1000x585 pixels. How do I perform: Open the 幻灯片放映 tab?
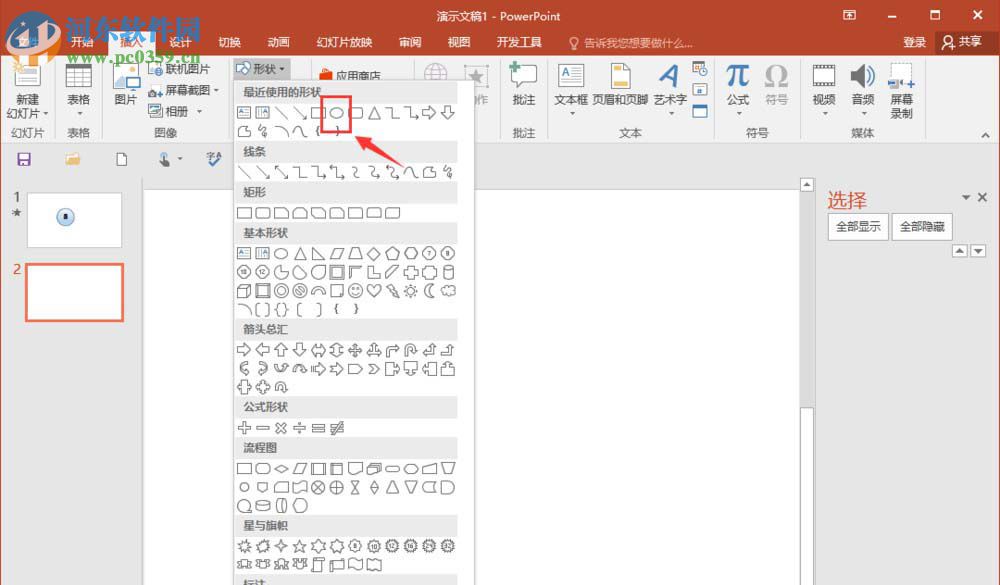[x=345, y=42]
